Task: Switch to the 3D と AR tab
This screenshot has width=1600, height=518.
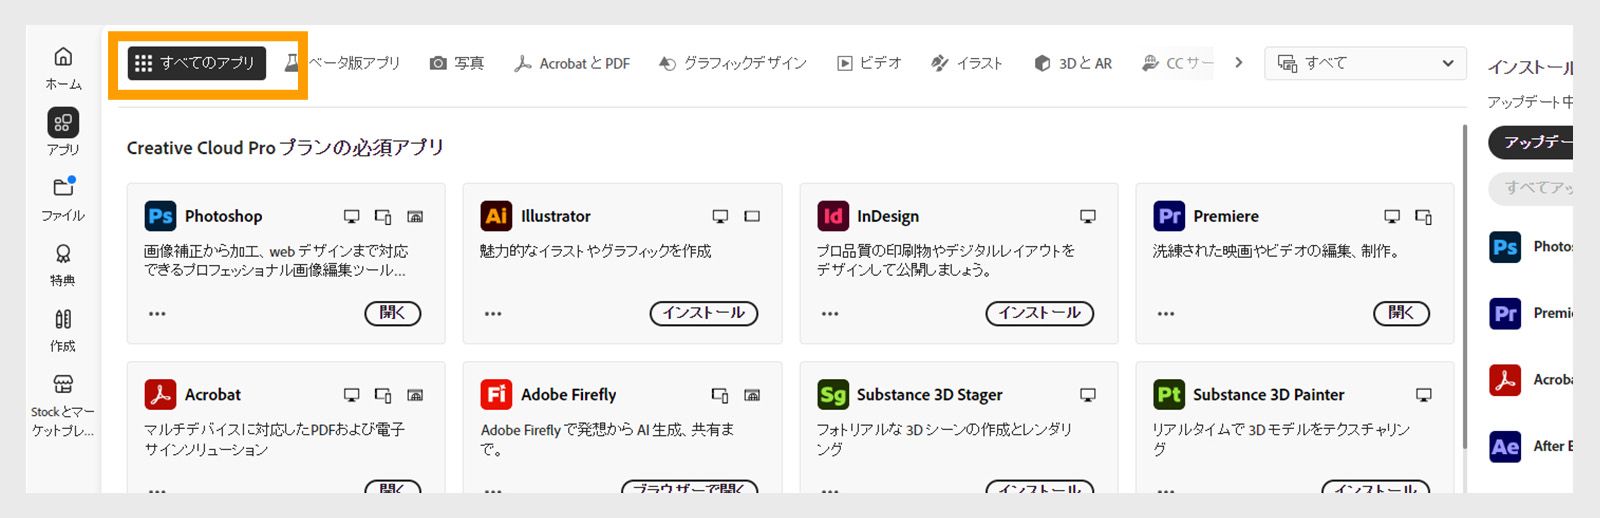Action: pyautogui.click(x=1073, y=63)
